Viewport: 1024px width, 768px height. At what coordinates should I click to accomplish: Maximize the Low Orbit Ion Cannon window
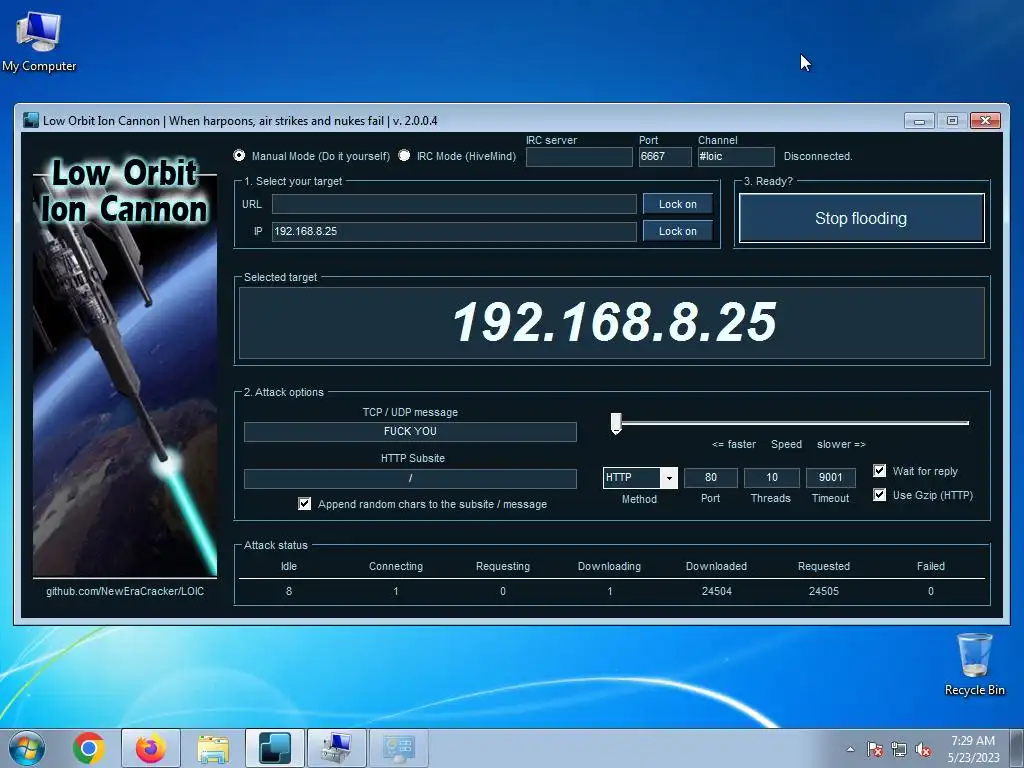click(x=952, y=121)
